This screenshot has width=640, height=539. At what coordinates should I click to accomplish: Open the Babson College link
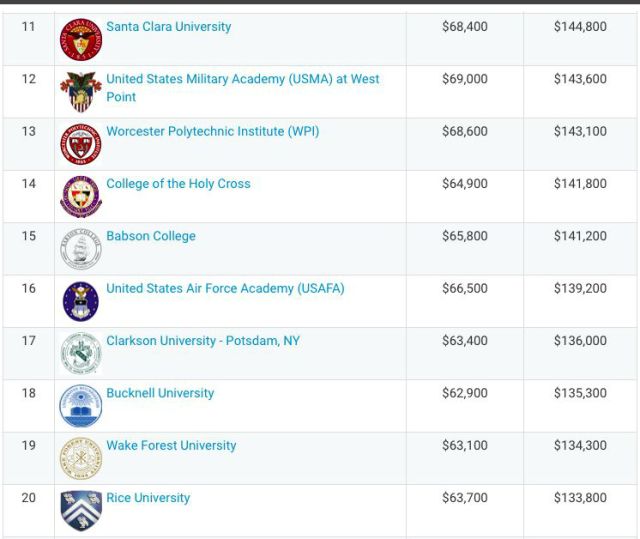point(151,236)
